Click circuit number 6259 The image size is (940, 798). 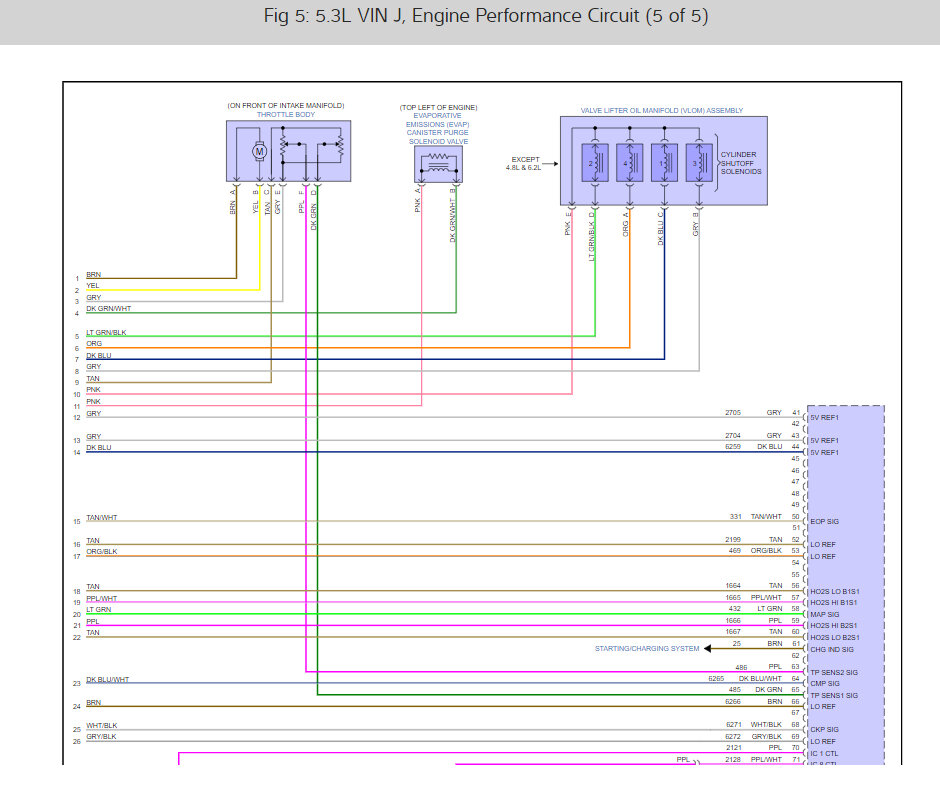[733, 447]
